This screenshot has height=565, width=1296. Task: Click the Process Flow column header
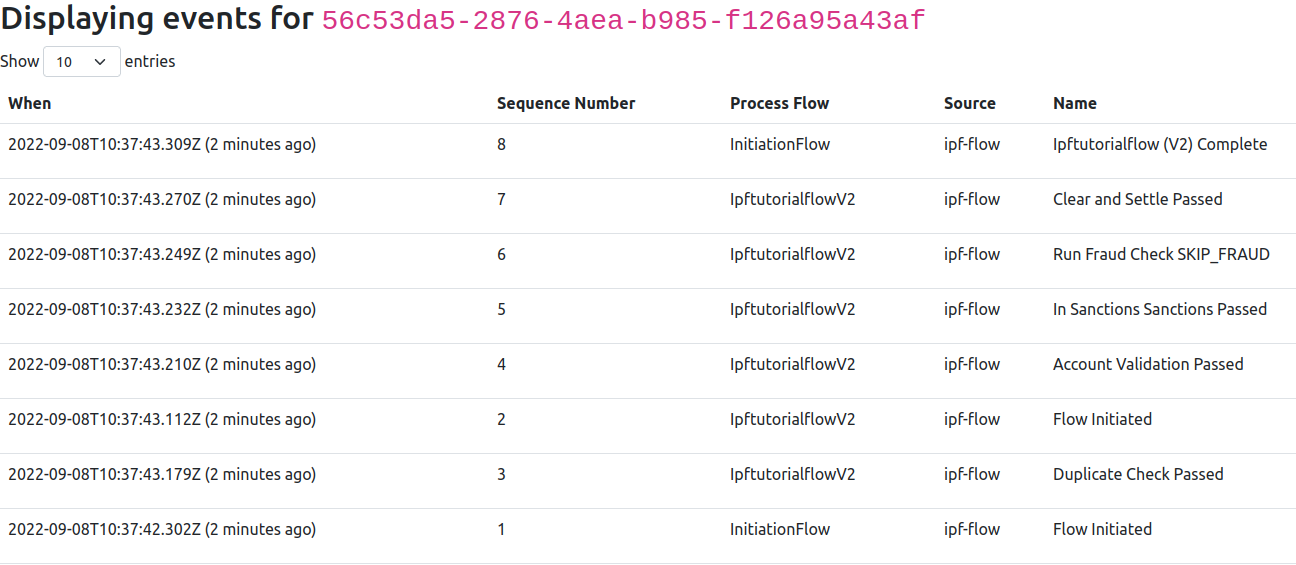[x=779, y=103]
